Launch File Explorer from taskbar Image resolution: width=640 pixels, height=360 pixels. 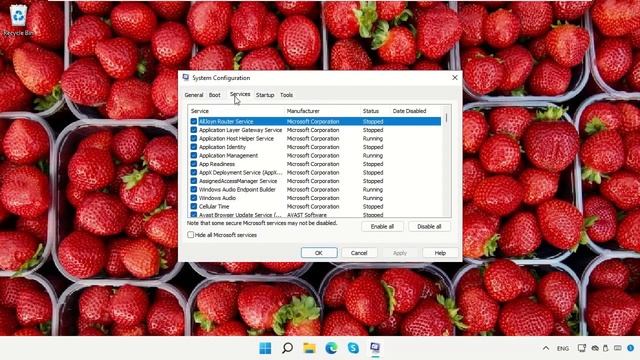tap(309, 348)
